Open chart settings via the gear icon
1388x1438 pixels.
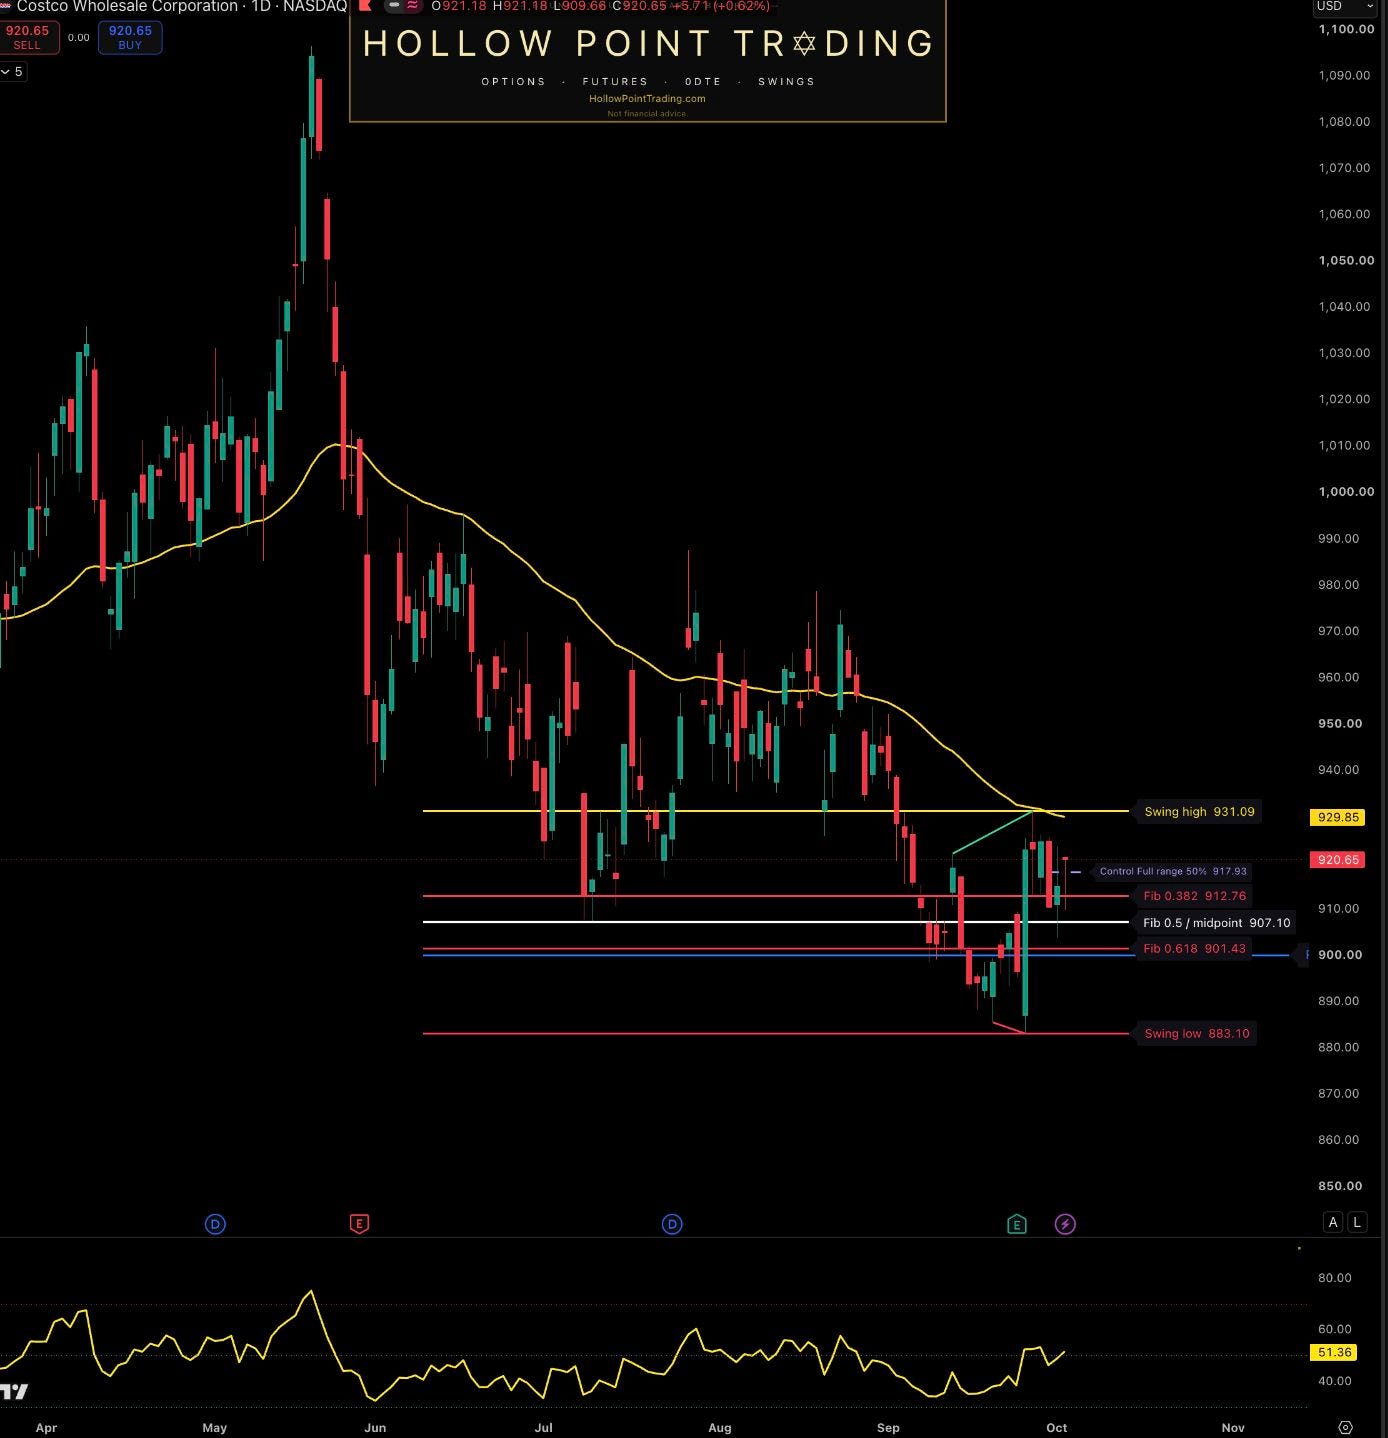tap(1345, 1427)
